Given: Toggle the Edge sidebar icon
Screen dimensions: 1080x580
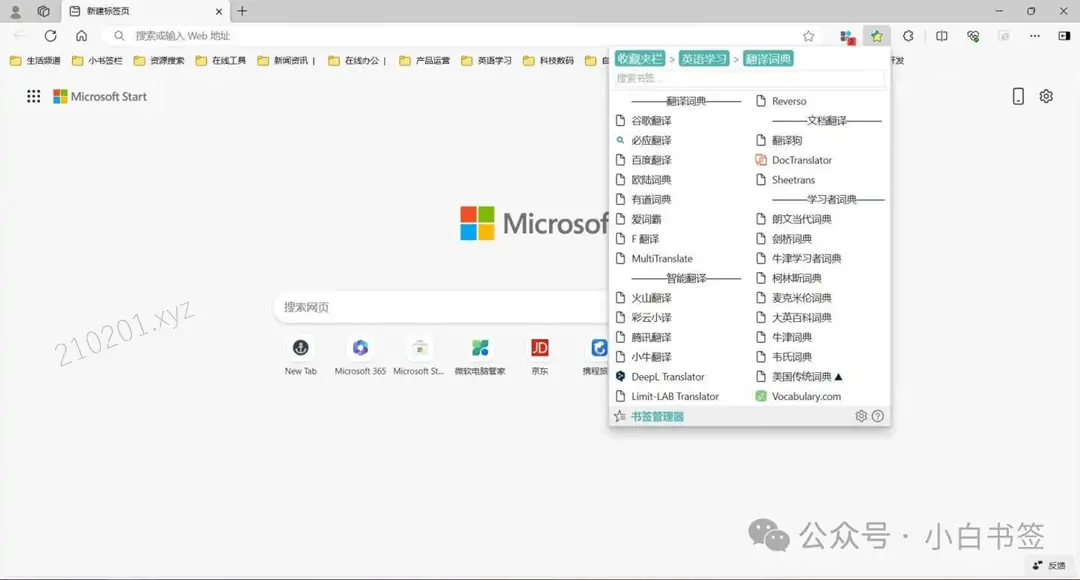Looking at the screenshot, I should (x=1064, y=36).
